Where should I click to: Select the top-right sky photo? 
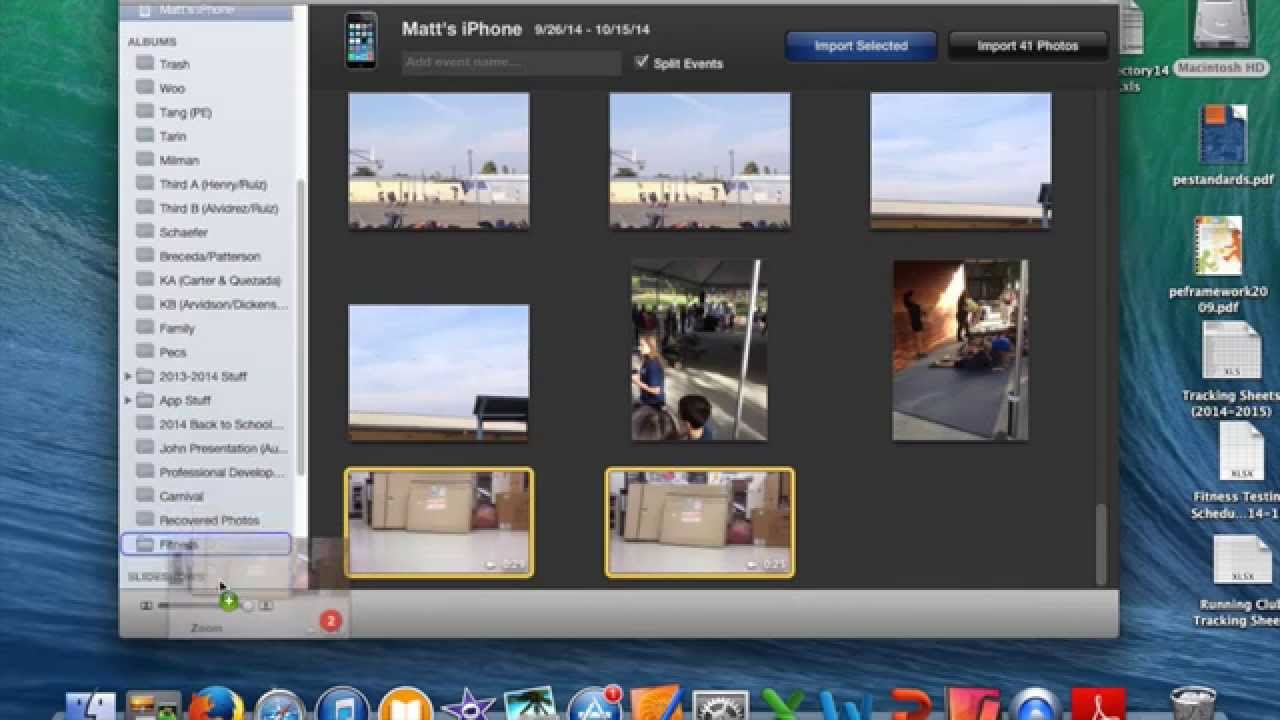click(x=961, y=161)
